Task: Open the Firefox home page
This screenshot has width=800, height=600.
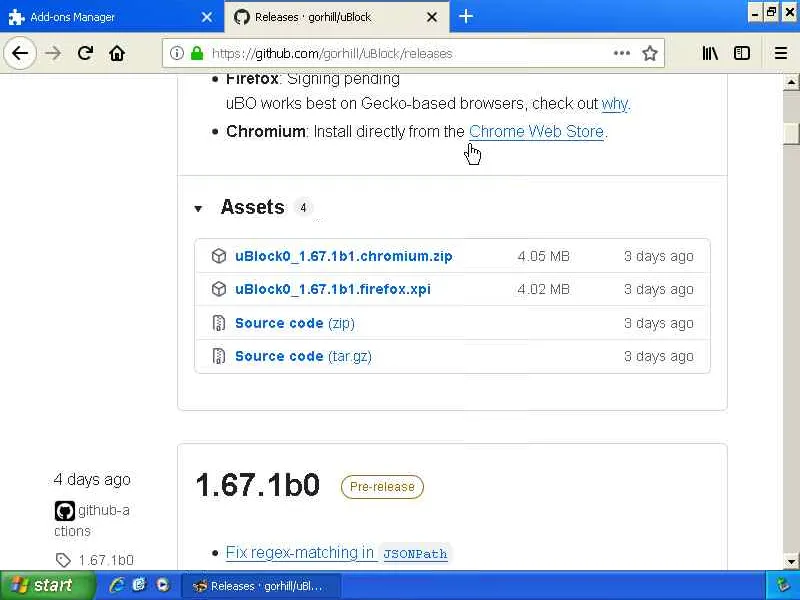Action: [117, 53]
